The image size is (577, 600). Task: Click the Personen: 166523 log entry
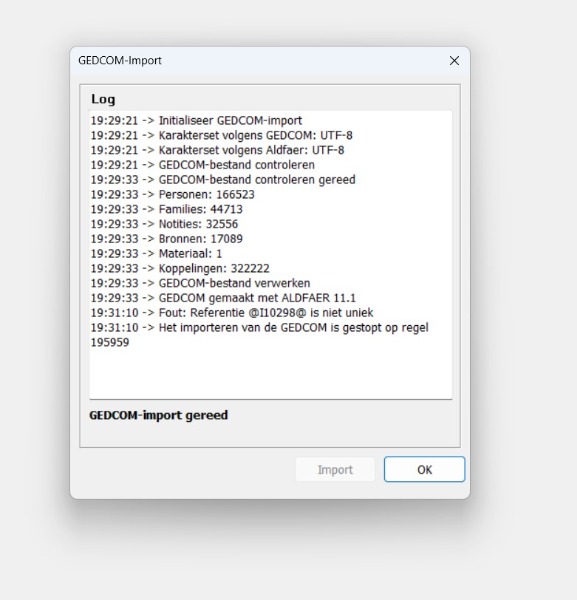pyautogui.click(x=173, y=194)
